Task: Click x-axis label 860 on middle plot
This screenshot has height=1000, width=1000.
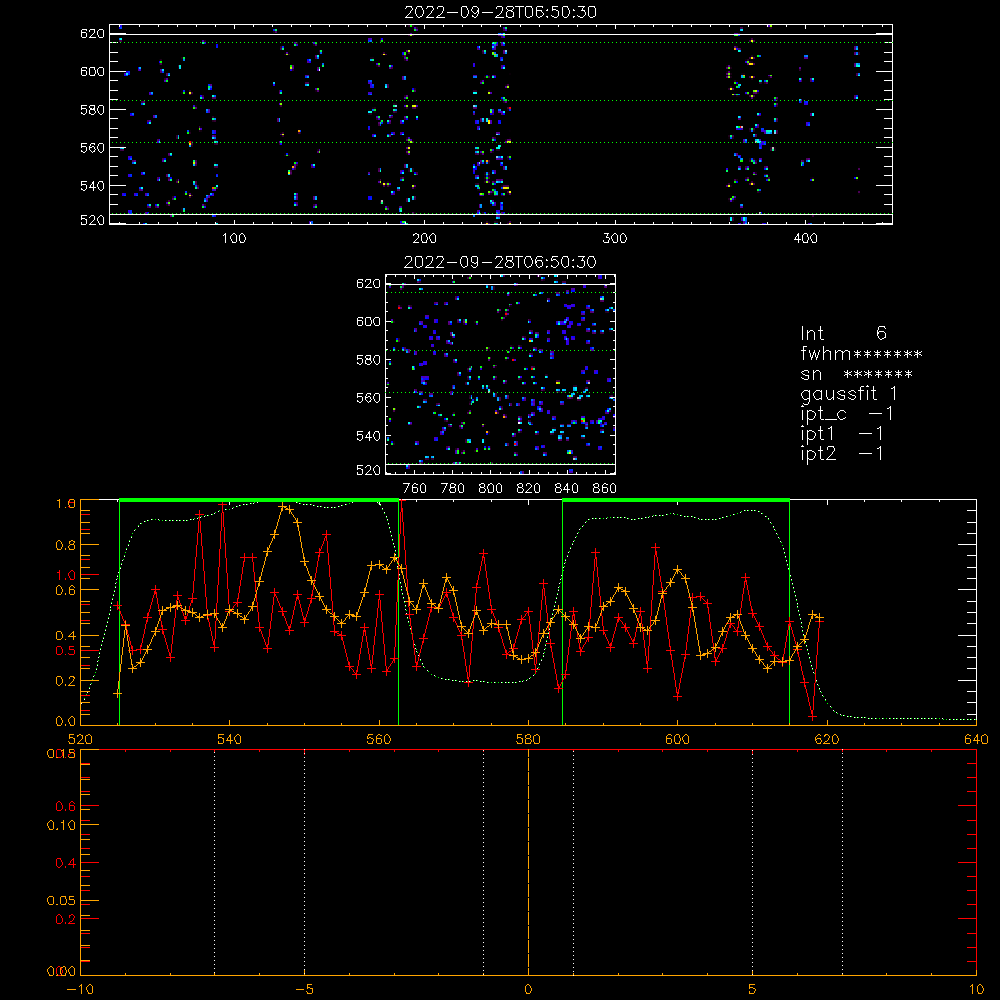Action: 605,489
